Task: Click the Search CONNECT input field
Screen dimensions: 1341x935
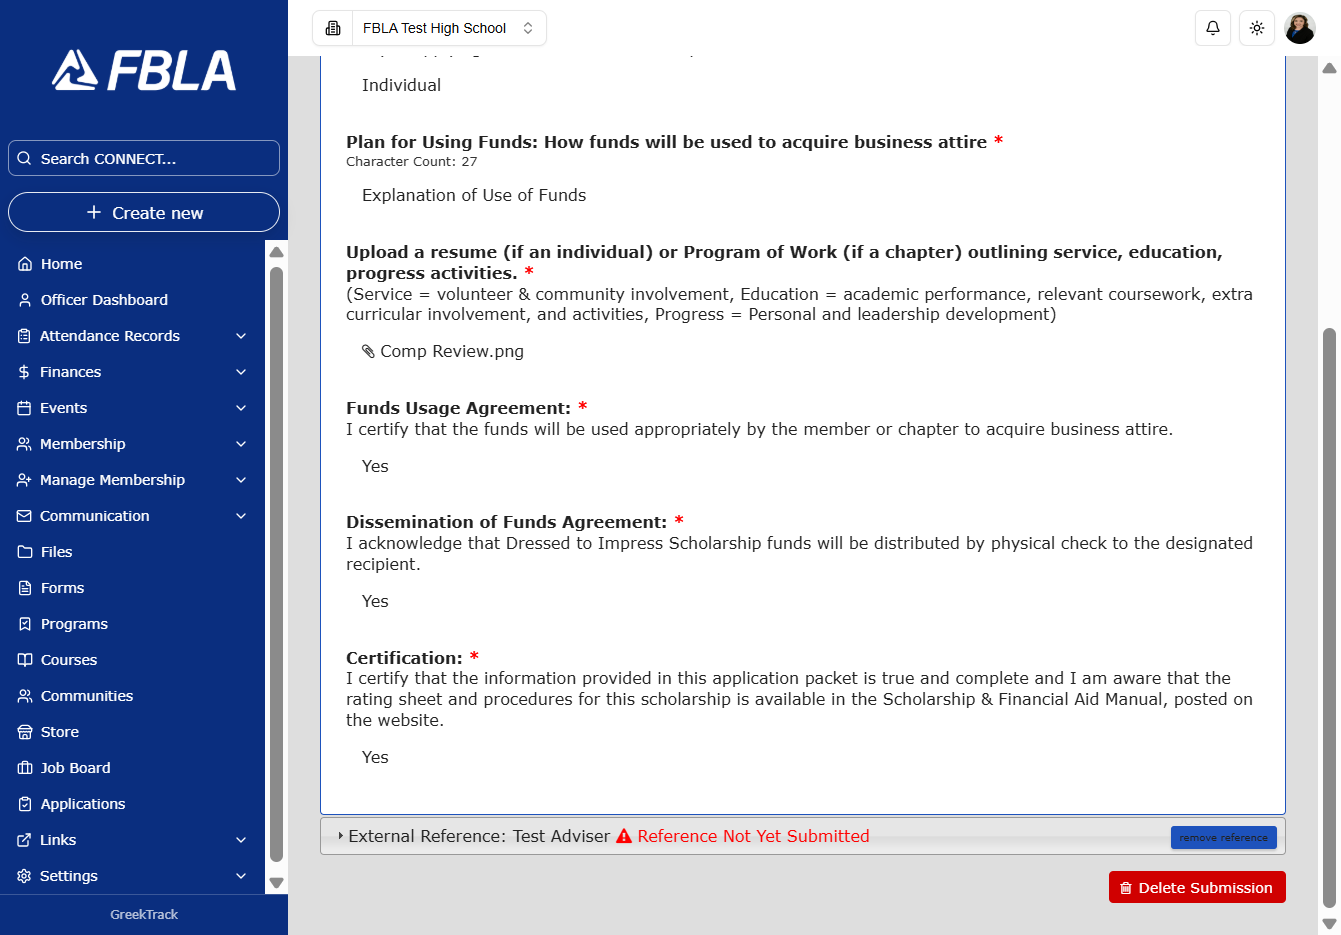Action: tap(144, 158)
